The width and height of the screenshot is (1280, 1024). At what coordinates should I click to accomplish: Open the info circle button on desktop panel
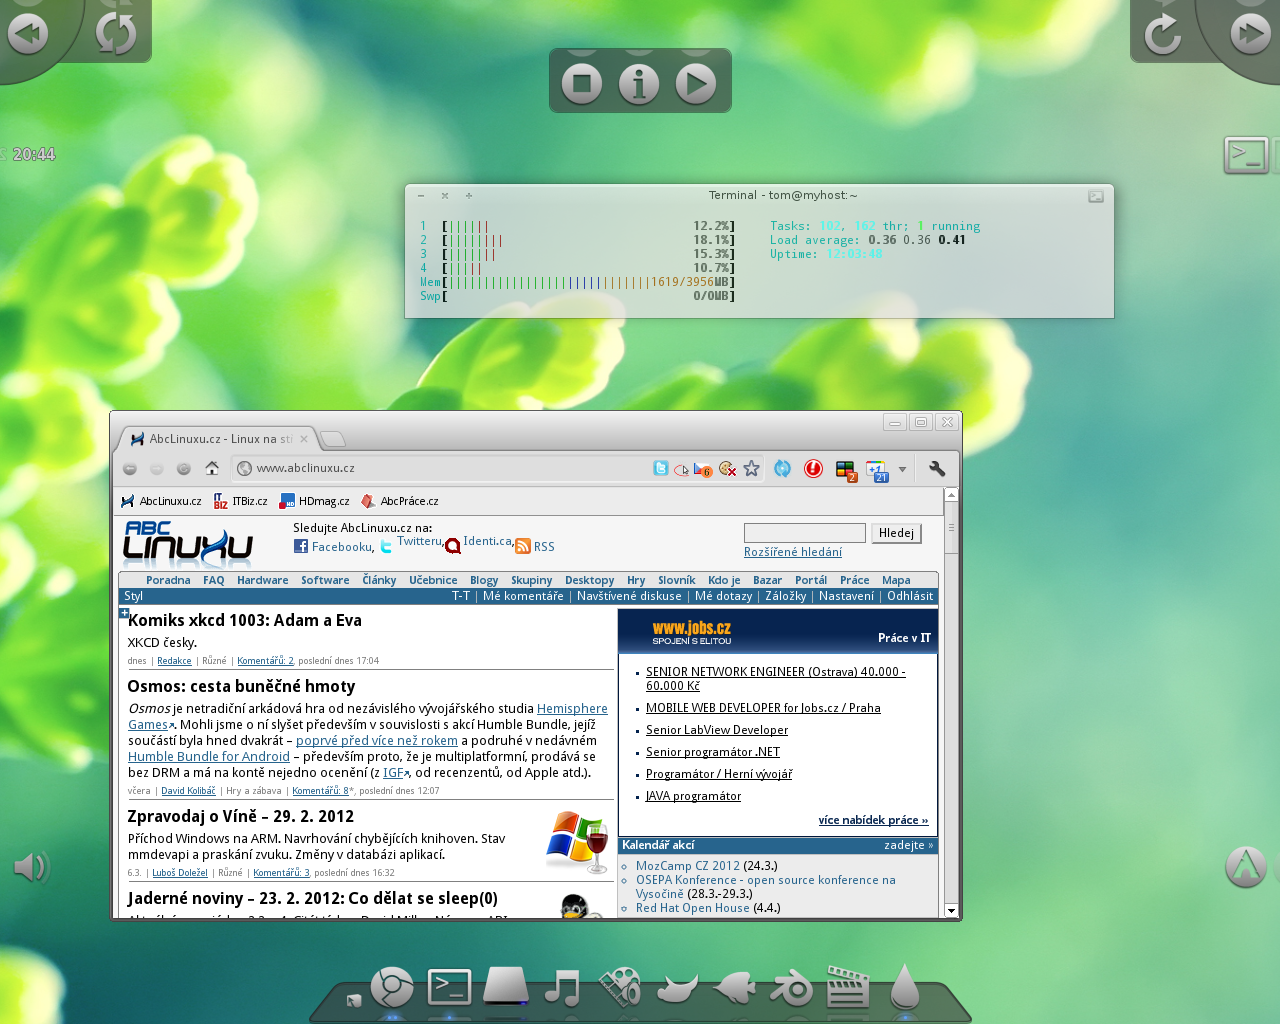pos(639,84)
